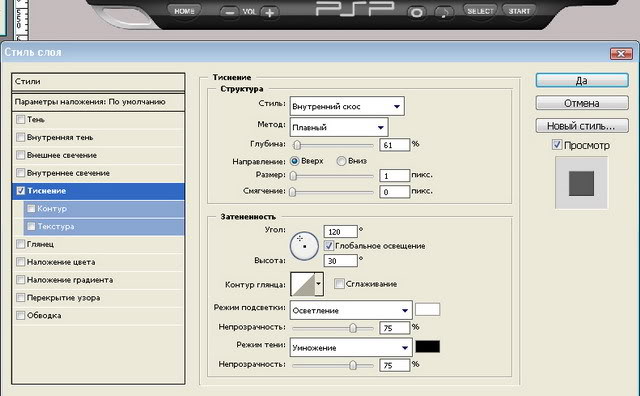Click the Глубина slider handle
640x396 pixels.
tap(297, 145)
